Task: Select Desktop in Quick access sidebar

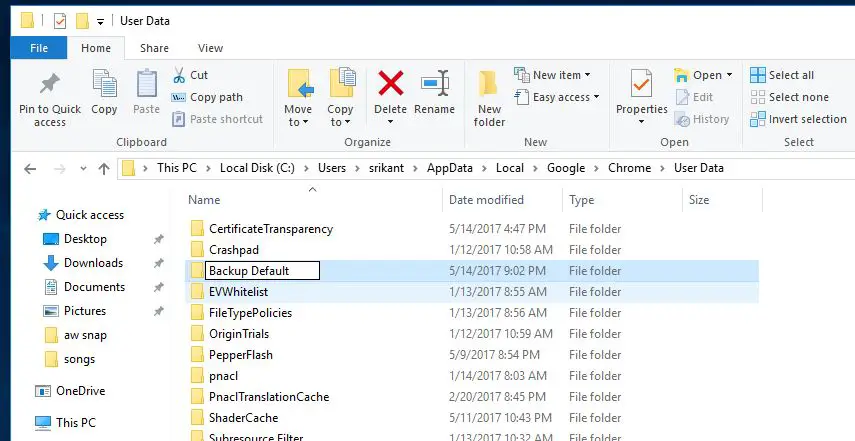Action: tap(85, 239)
